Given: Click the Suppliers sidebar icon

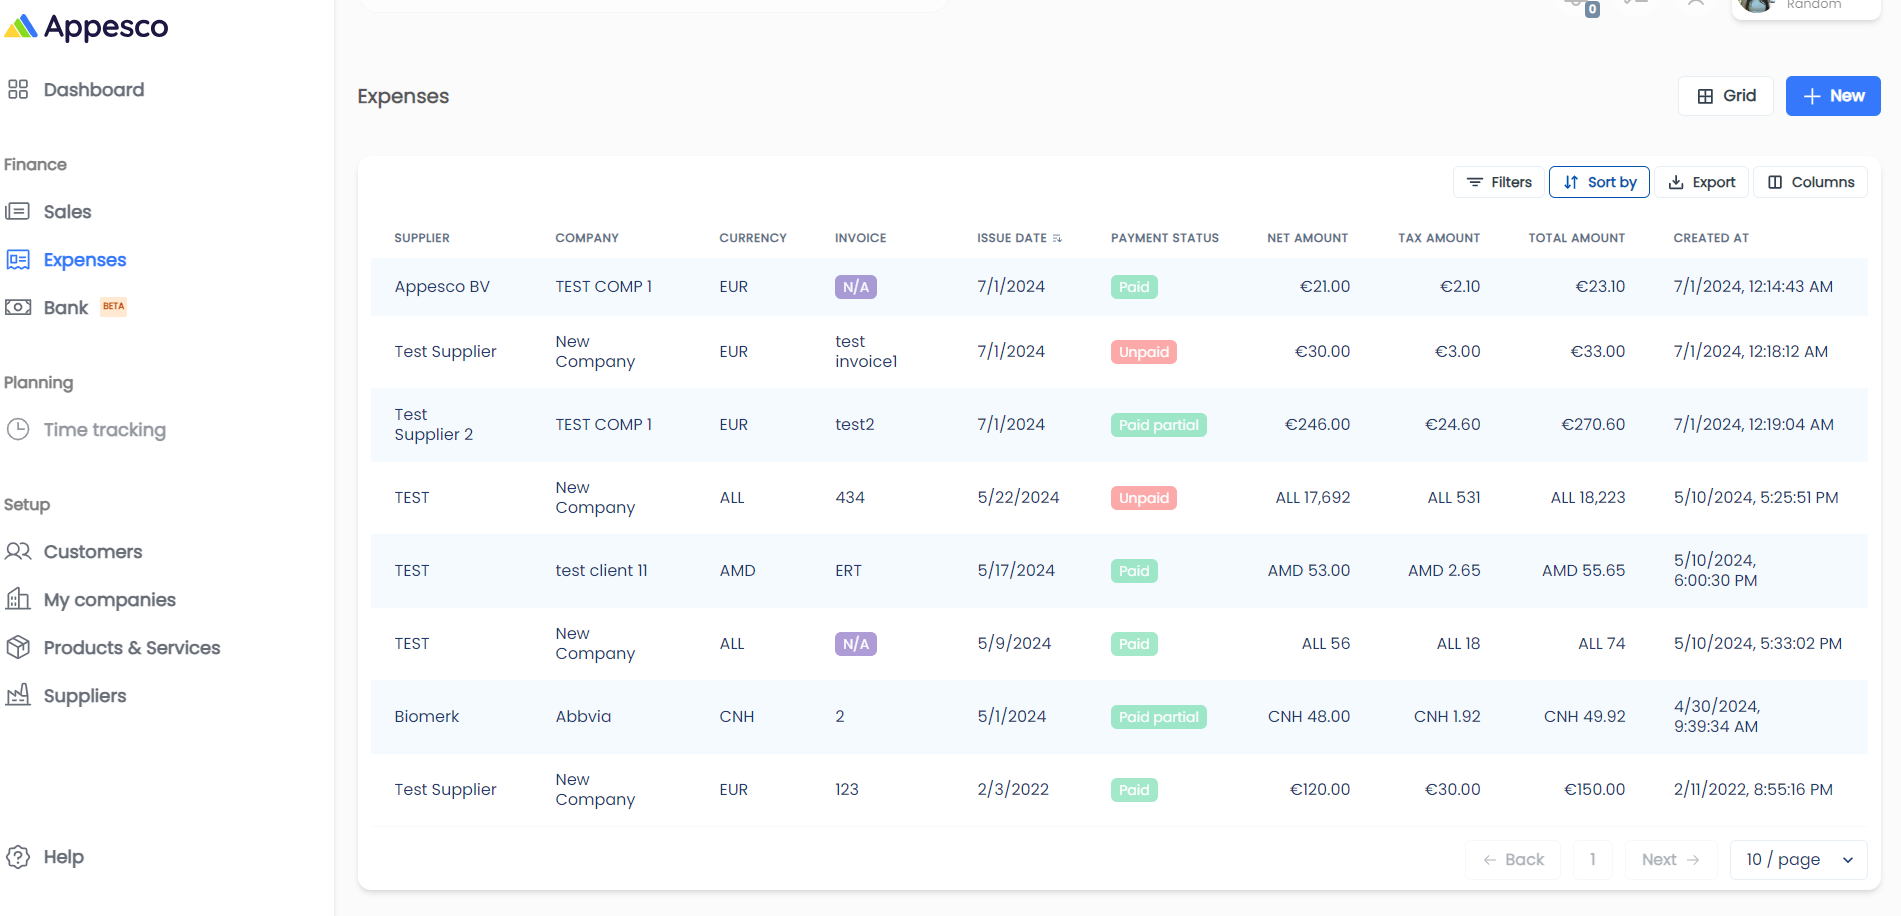Looking at the screenshot, I should tap(18, 695).
